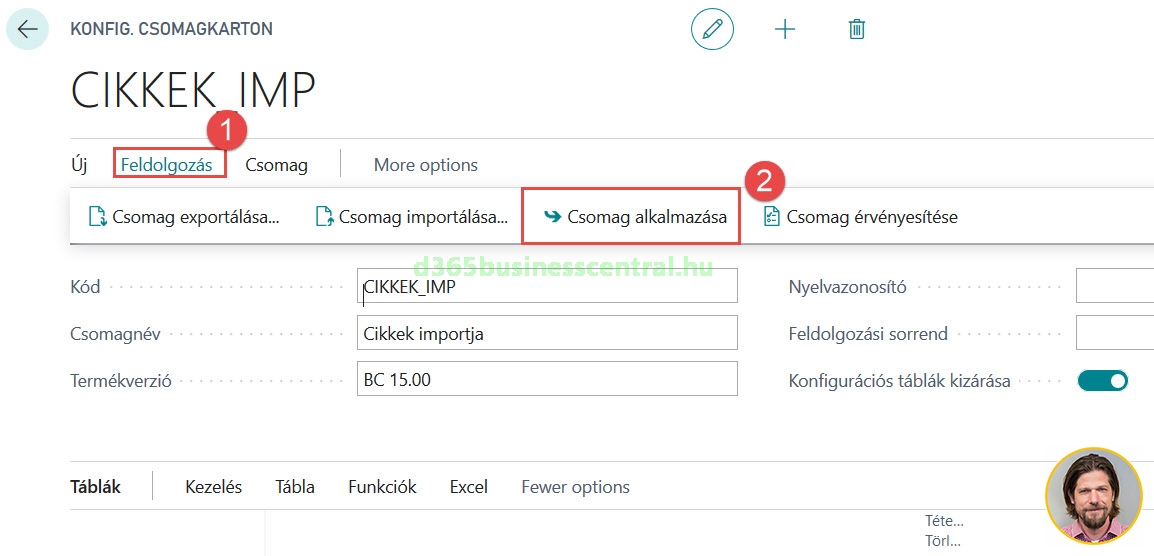The image size is (1154, 556).
Task: Click the Csomag alkalmazása arrow icon
Action: (551, 216)
